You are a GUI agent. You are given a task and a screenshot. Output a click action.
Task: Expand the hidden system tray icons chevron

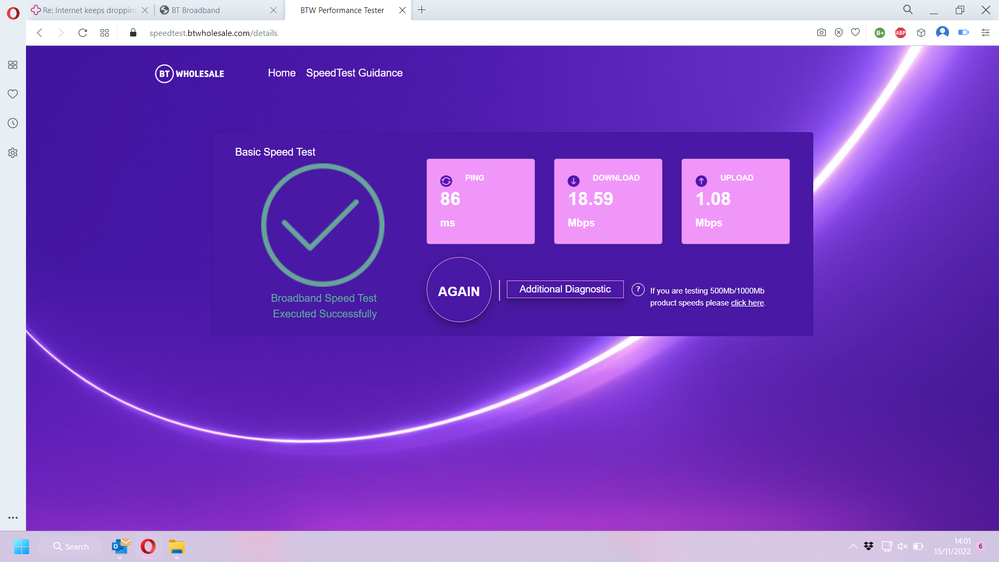[852, 547]
